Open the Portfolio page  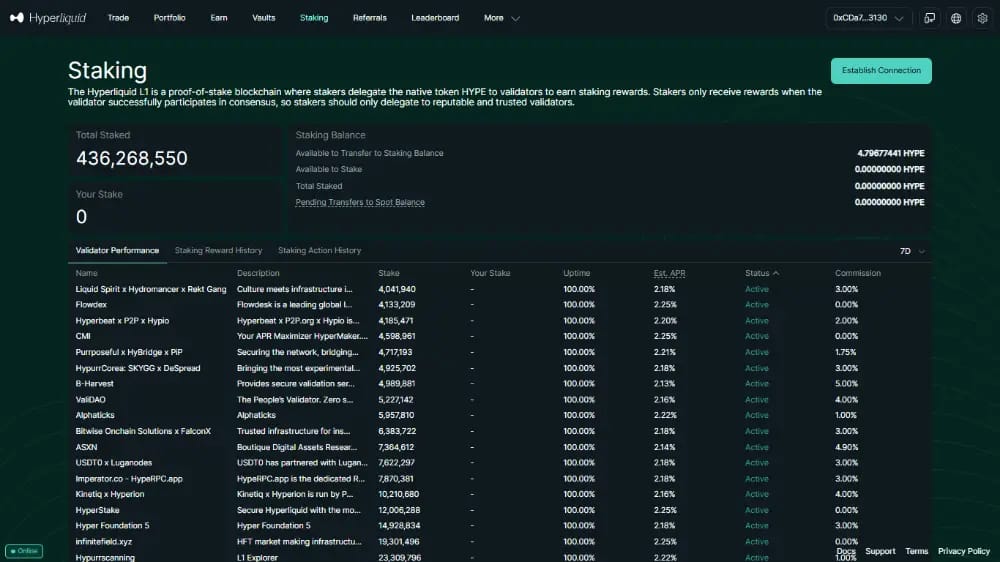pyautogui.click(x=170, y=18)
